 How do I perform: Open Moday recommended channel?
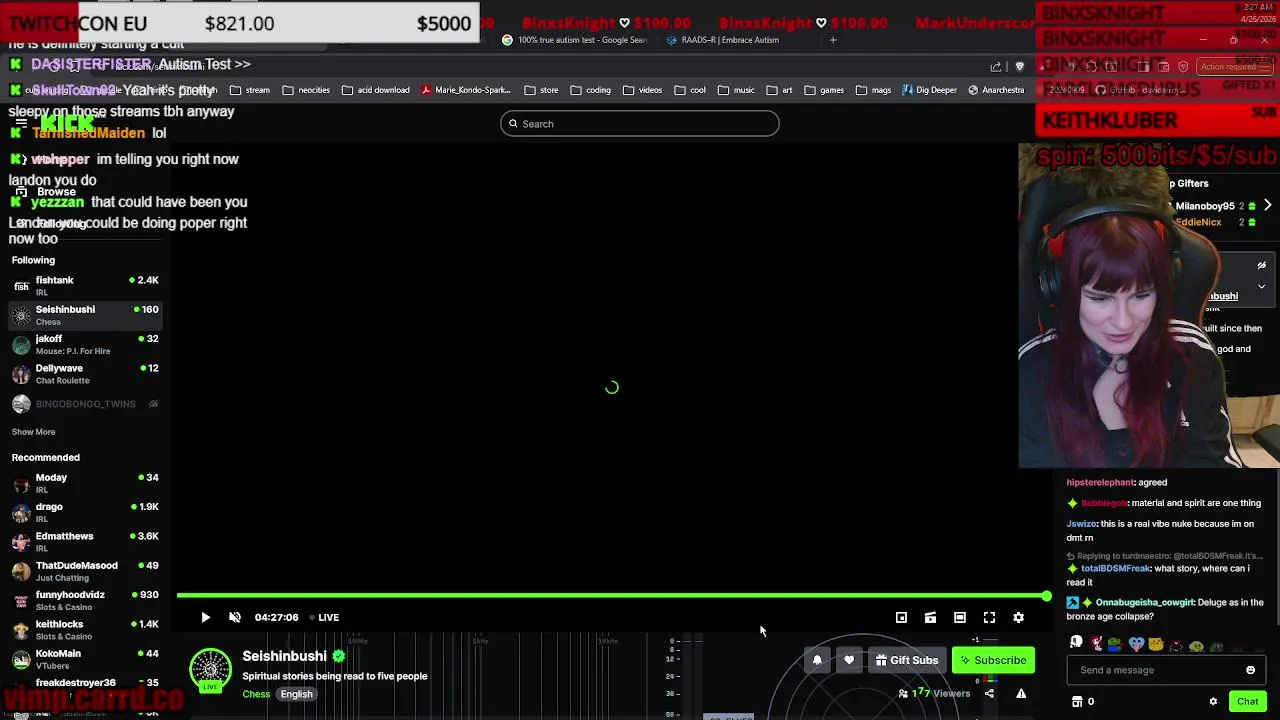[x=85, y=483]
